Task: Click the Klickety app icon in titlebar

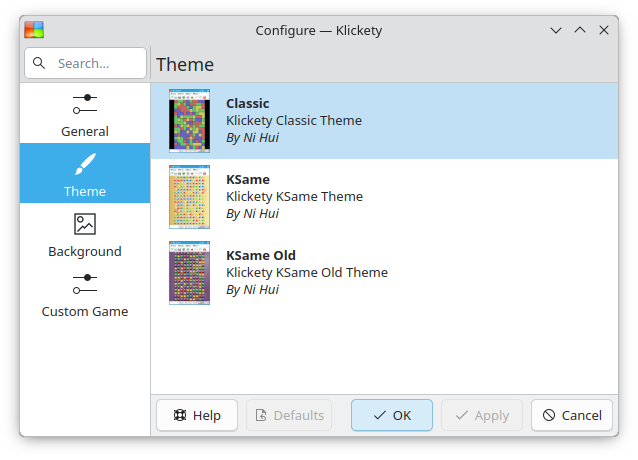Action: [34, 30]
